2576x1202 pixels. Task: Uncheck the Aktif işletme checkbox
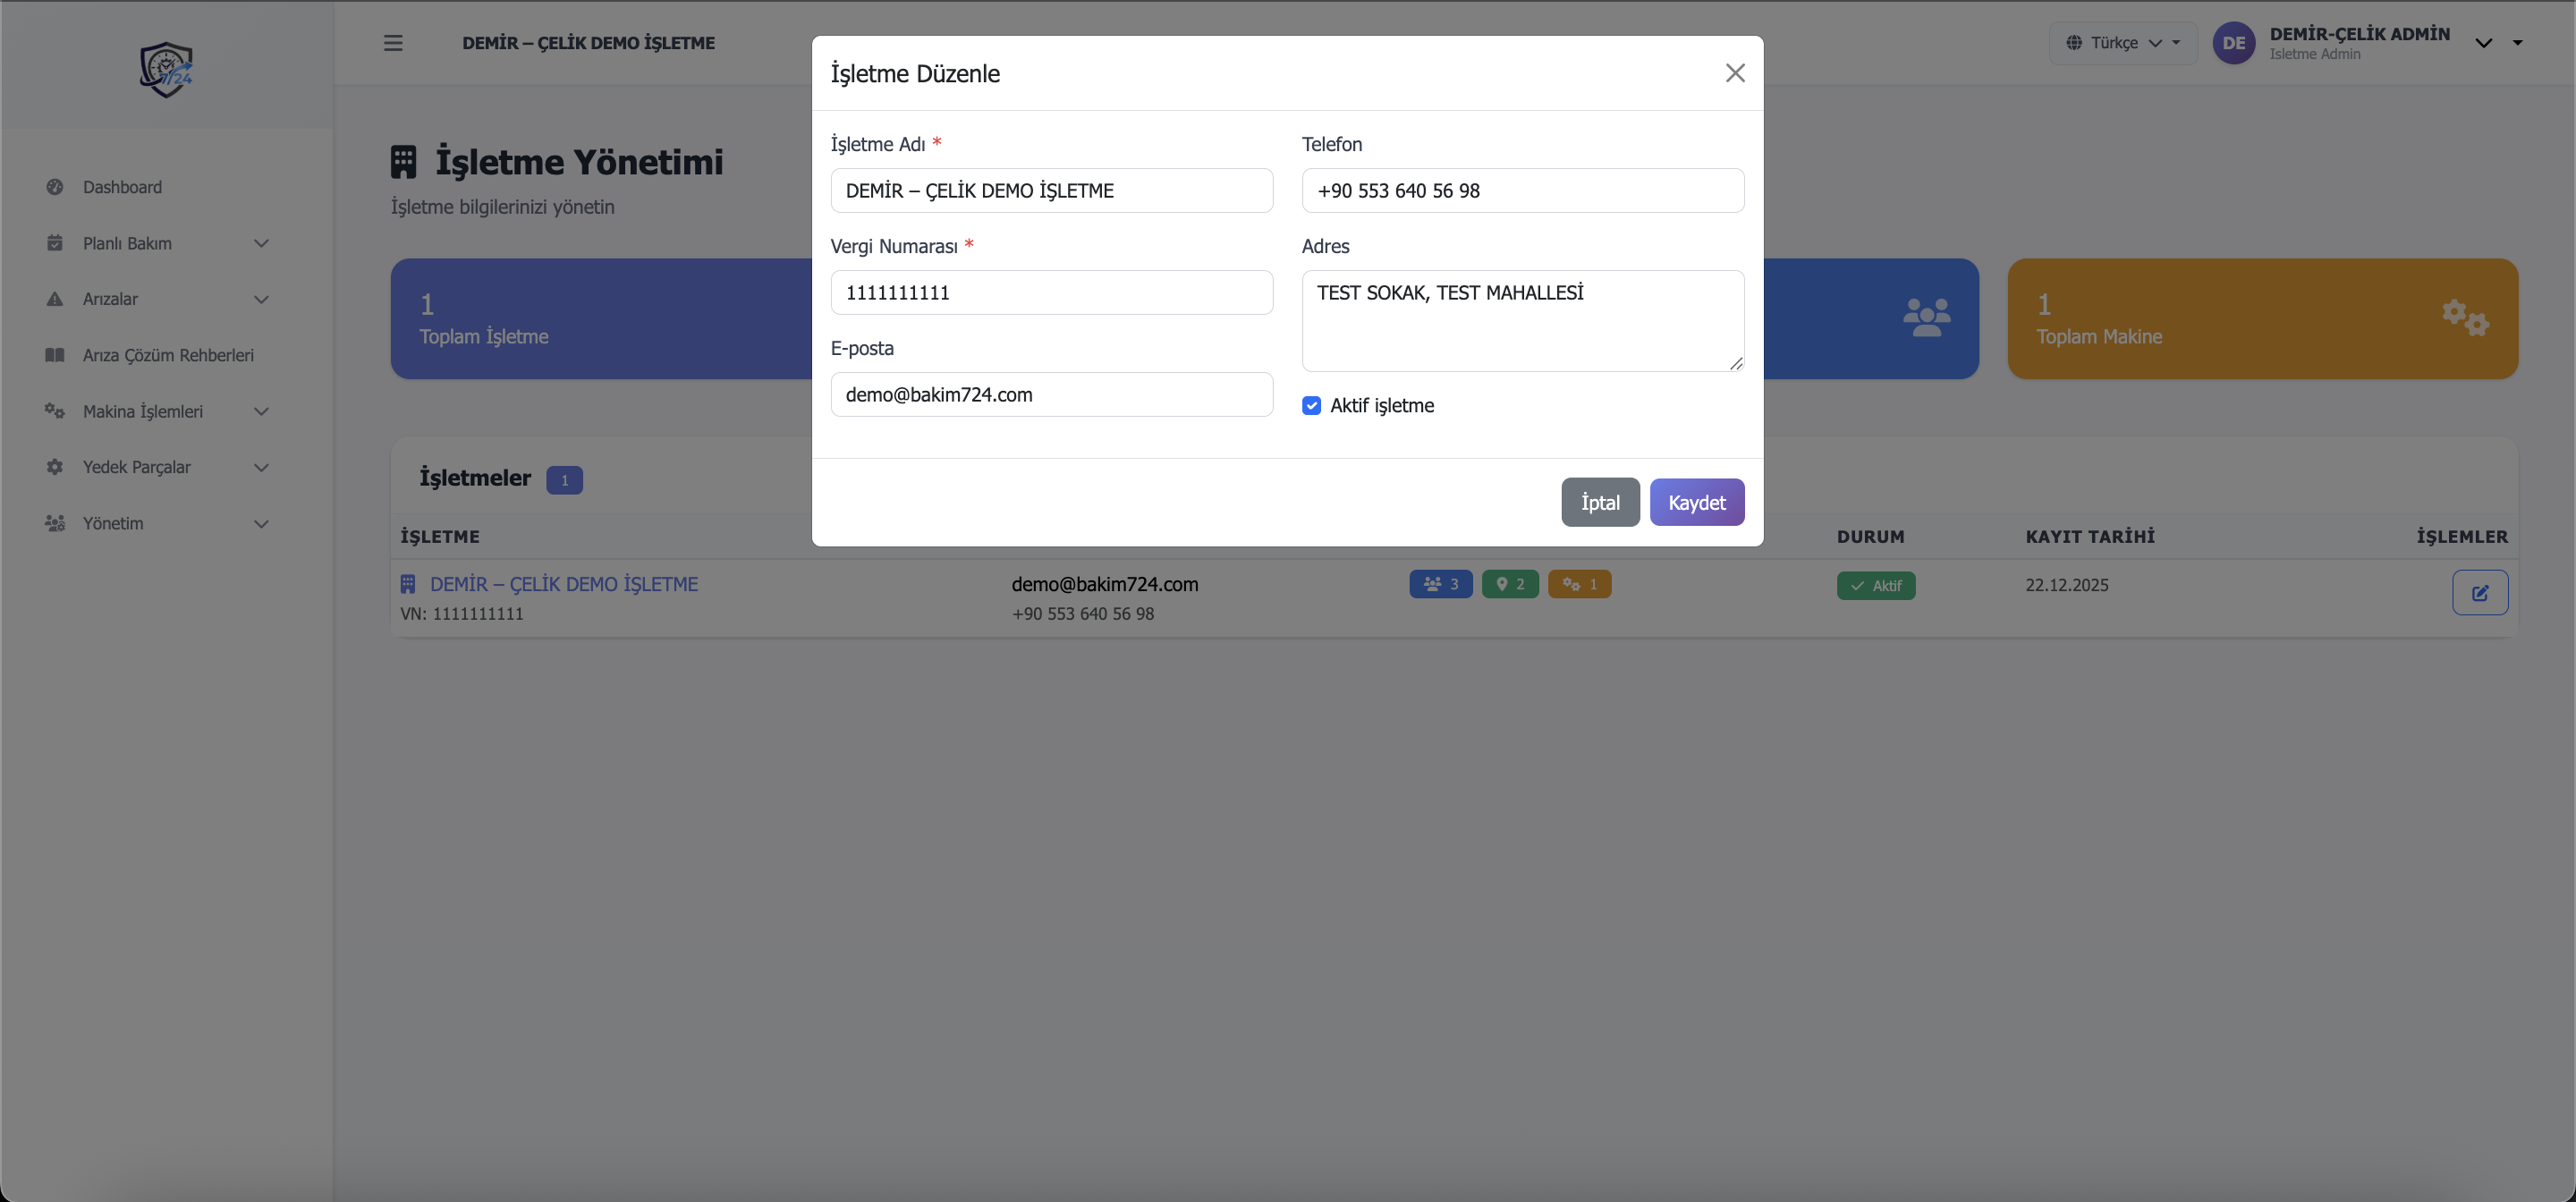pos(1311,406)
